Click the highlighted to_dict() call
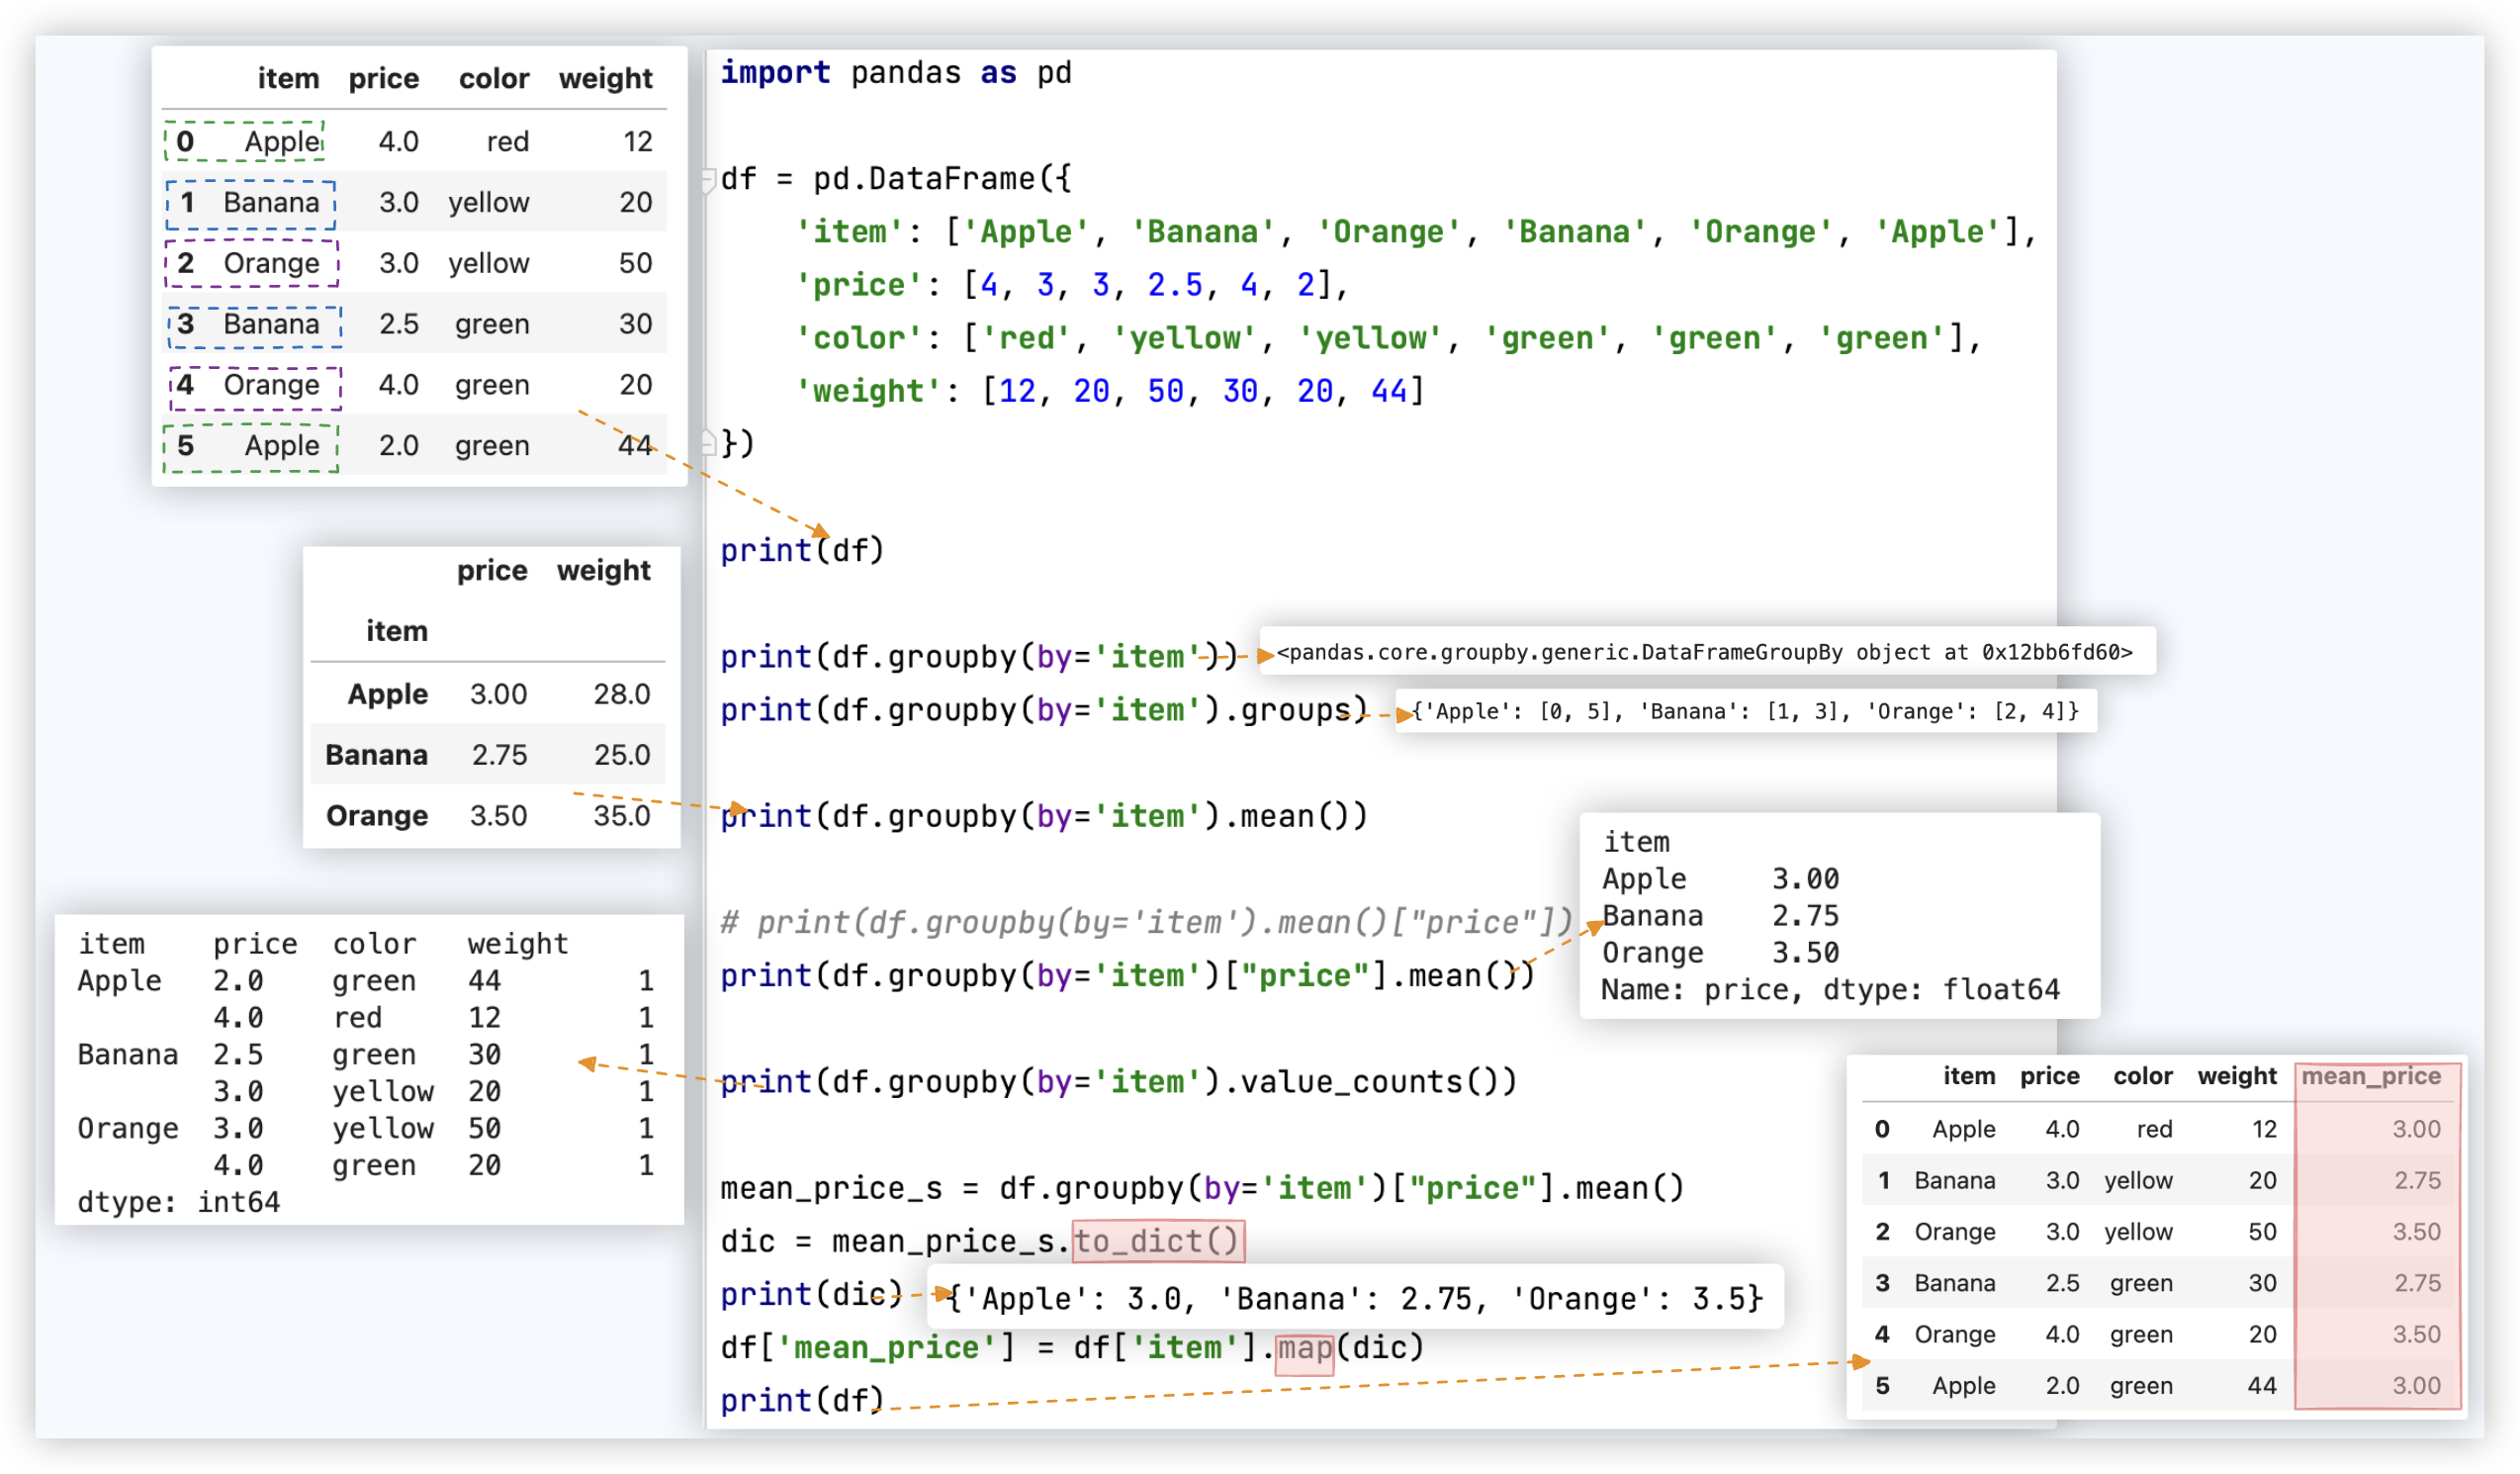2520x1474 pixels. point(1158,1241)
